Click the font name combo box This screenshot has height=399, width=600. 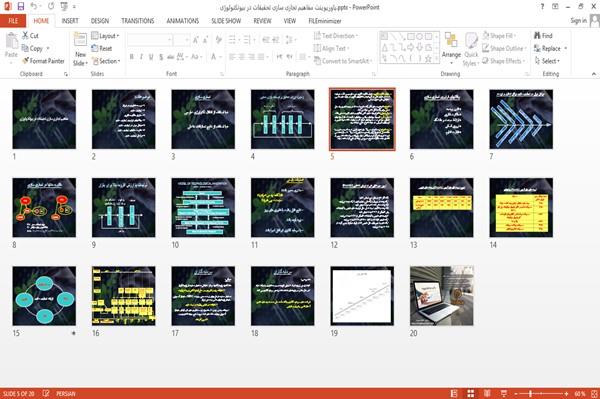point(149,39)
